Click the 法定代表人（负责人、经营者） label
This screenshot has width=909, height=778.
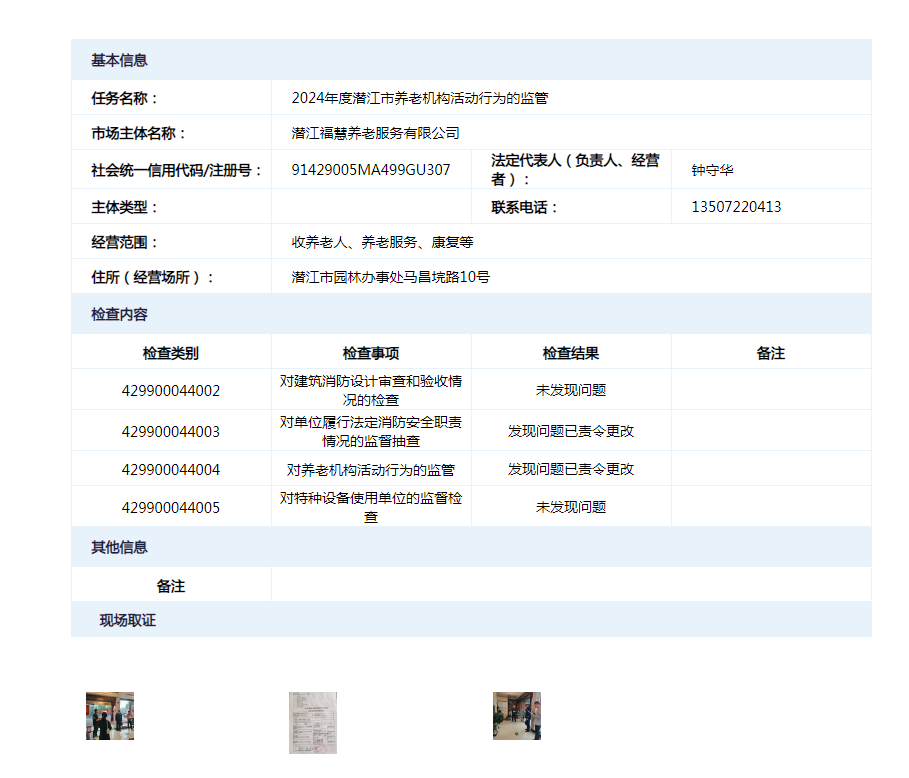(x=575, y=170)
